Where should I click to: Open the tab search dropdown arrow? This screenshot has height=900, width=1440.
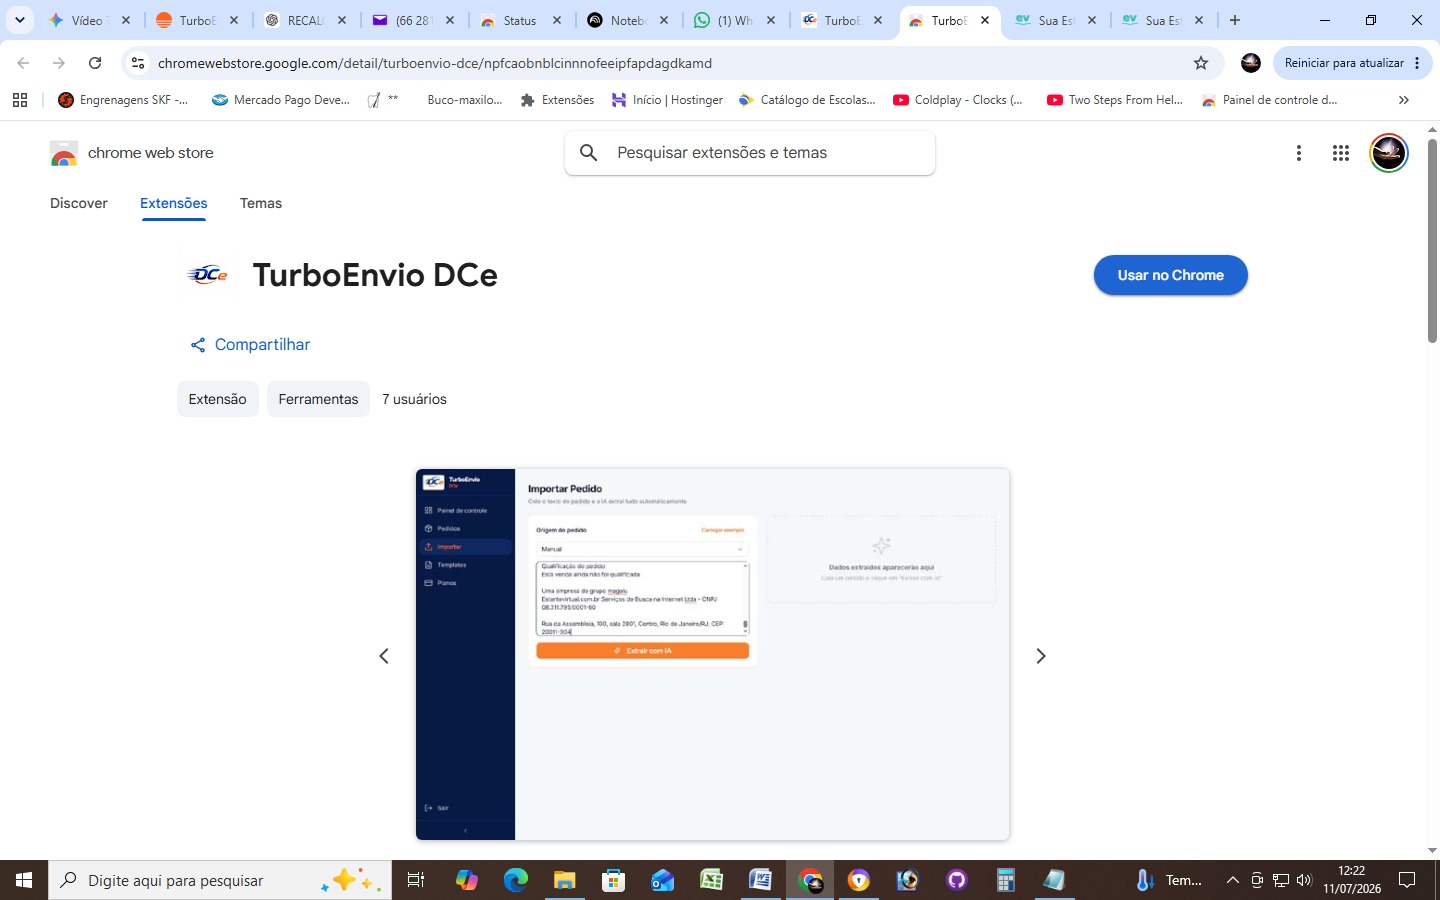(20, 20)
